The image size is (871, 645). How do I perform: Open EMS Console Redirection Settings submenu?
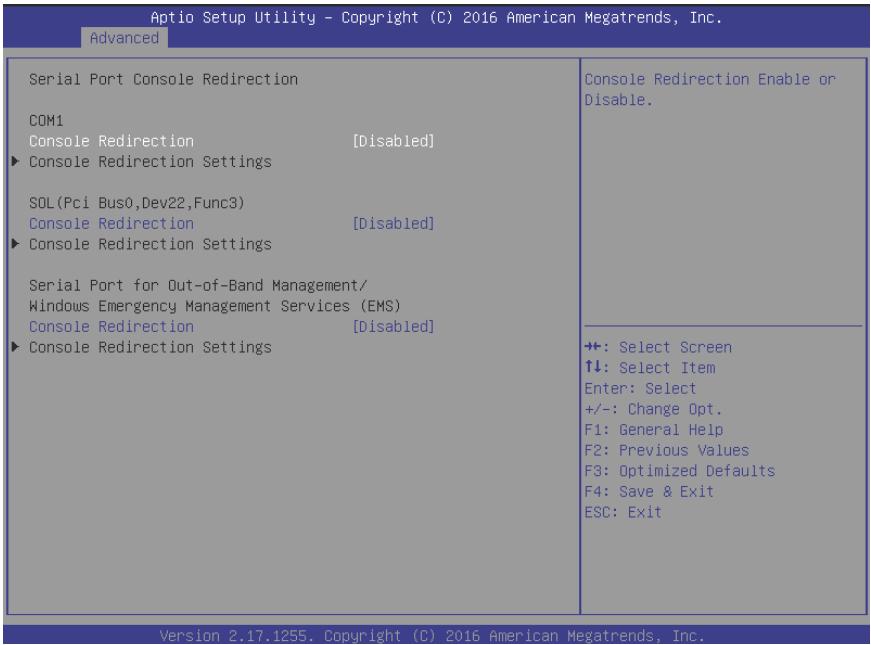coord(151,347)
